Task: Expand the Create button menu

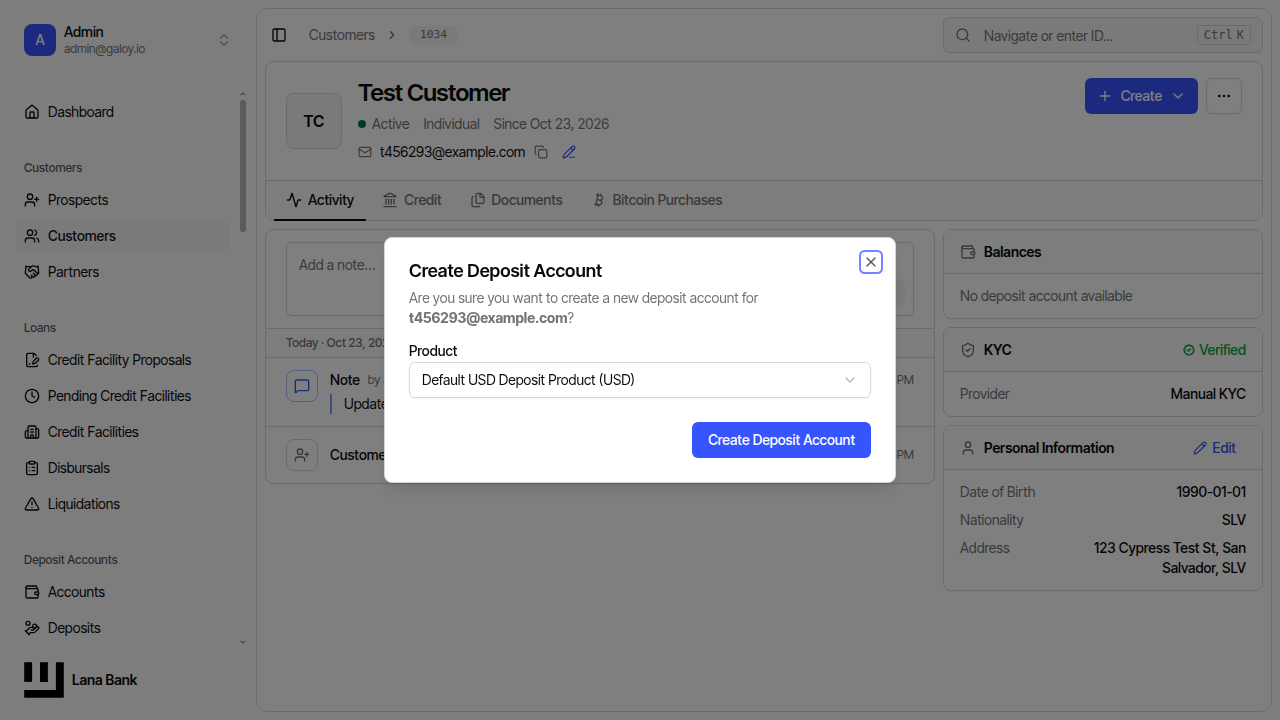Action: tap(1141, 96)
